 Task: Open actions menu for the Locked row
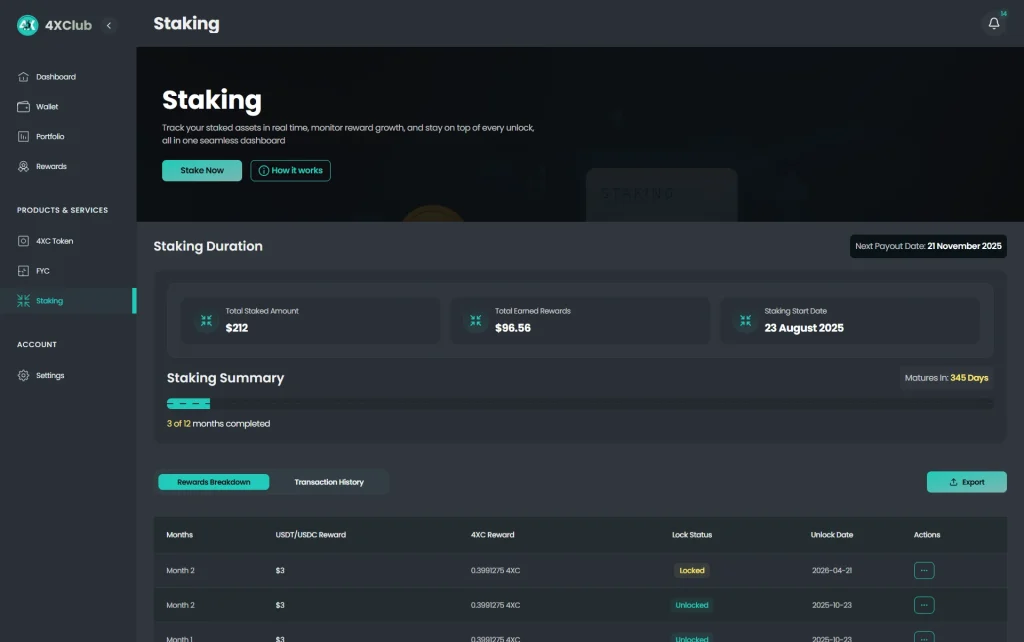(924, 571)
